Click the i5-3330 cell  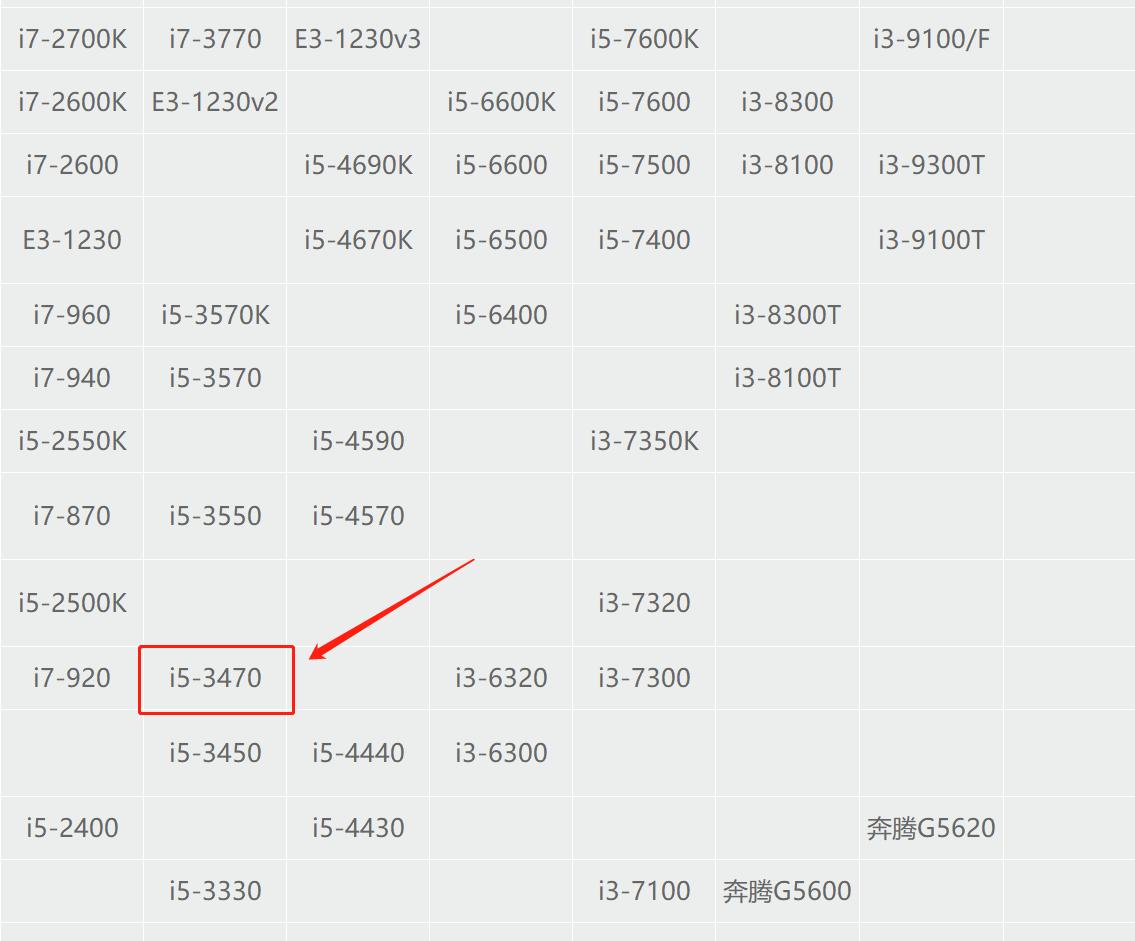click(215, 892)
